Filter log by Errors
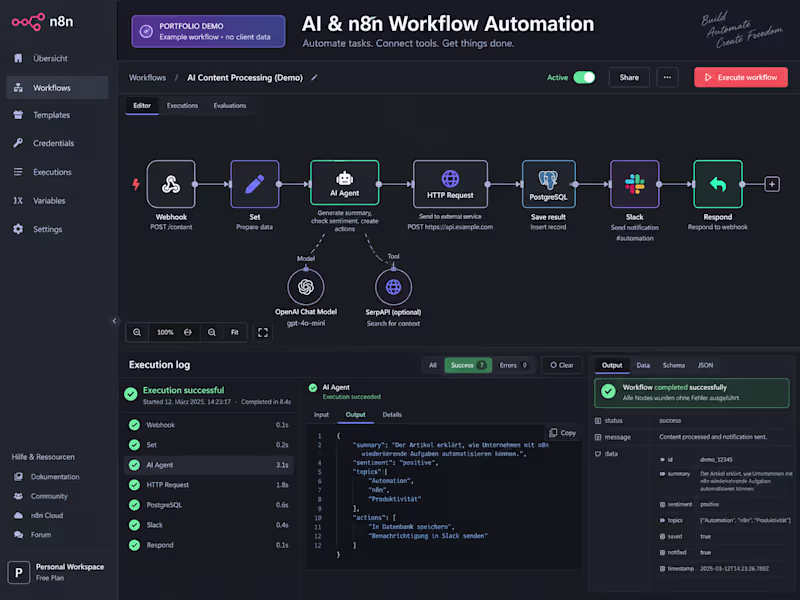 tap(513, 365)
